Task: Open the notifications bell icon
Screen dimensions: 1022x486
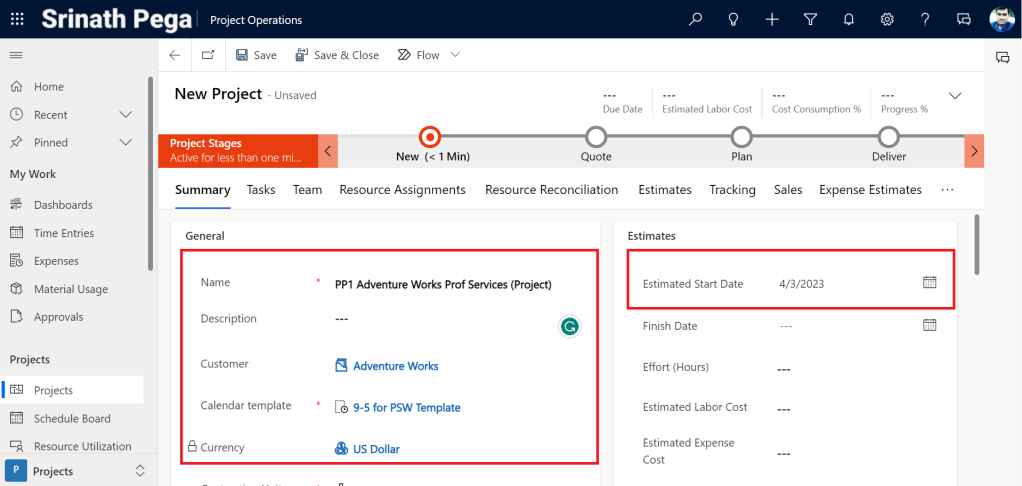Action: click(x=848, y=19)
